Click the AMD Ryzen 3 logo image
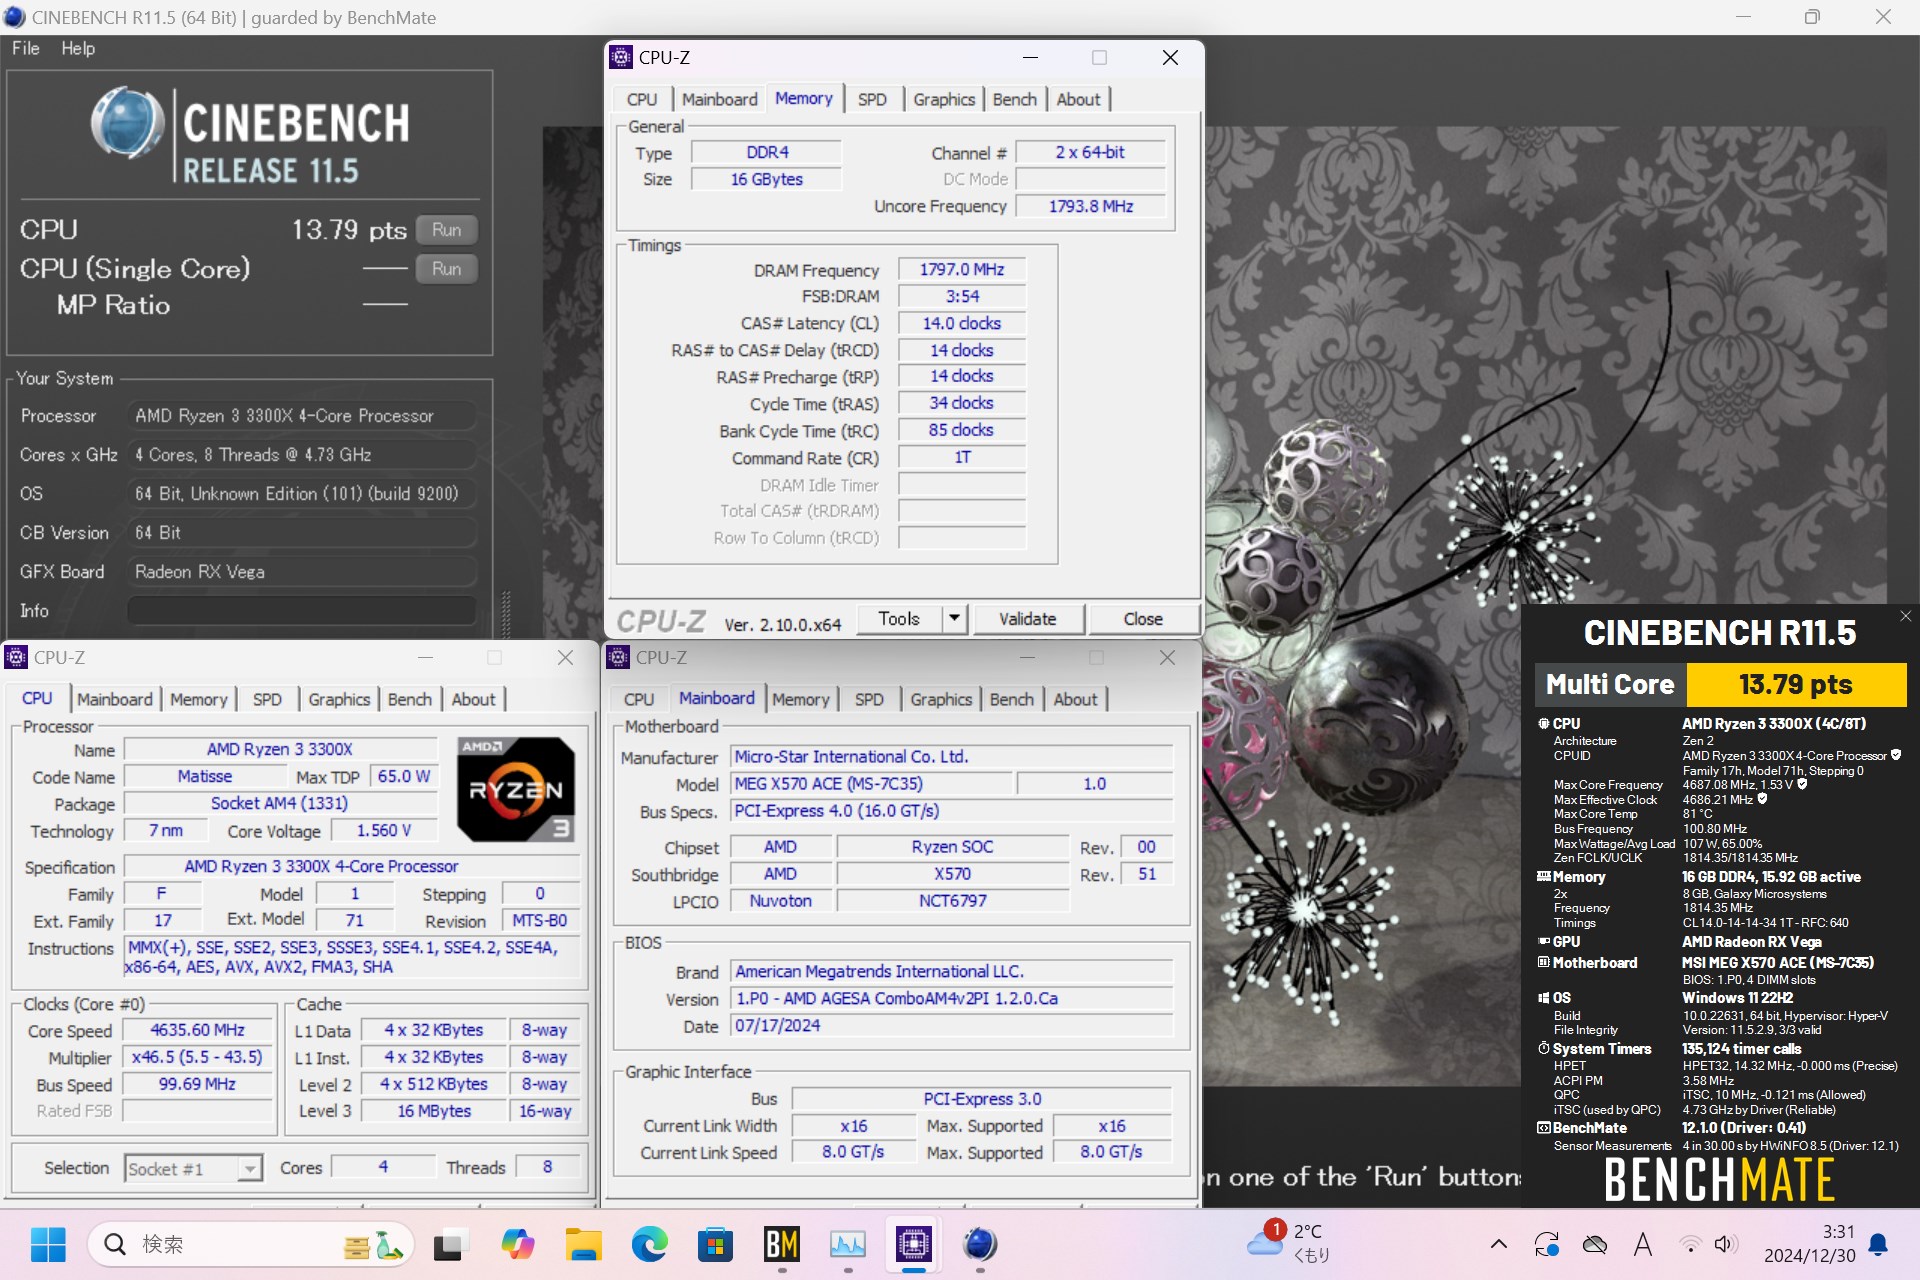Screen dimensions: 1920x1280 (515, 789)
